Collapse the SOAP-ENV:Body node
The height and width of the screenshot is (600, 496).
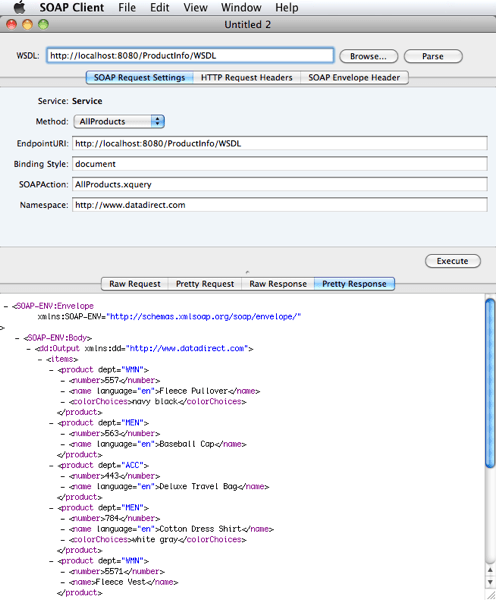tap(17, 338)
